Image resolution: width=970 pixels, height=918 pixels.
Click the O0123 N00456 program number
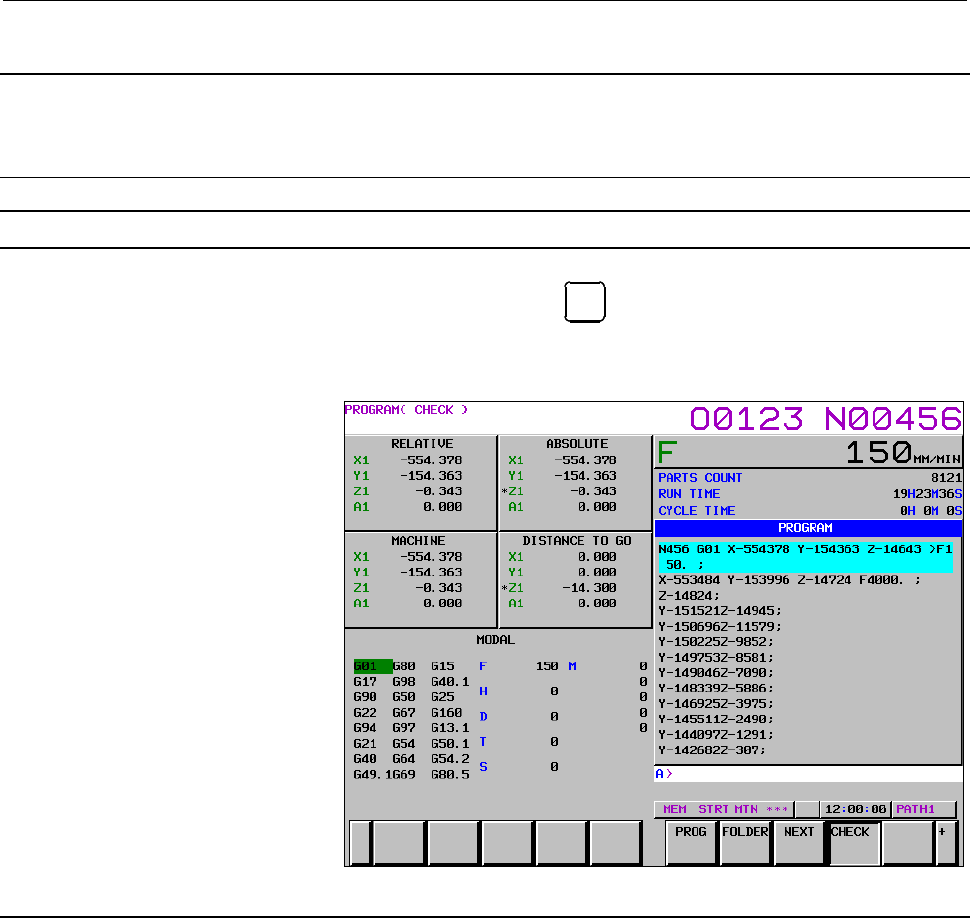click(825, 419)
